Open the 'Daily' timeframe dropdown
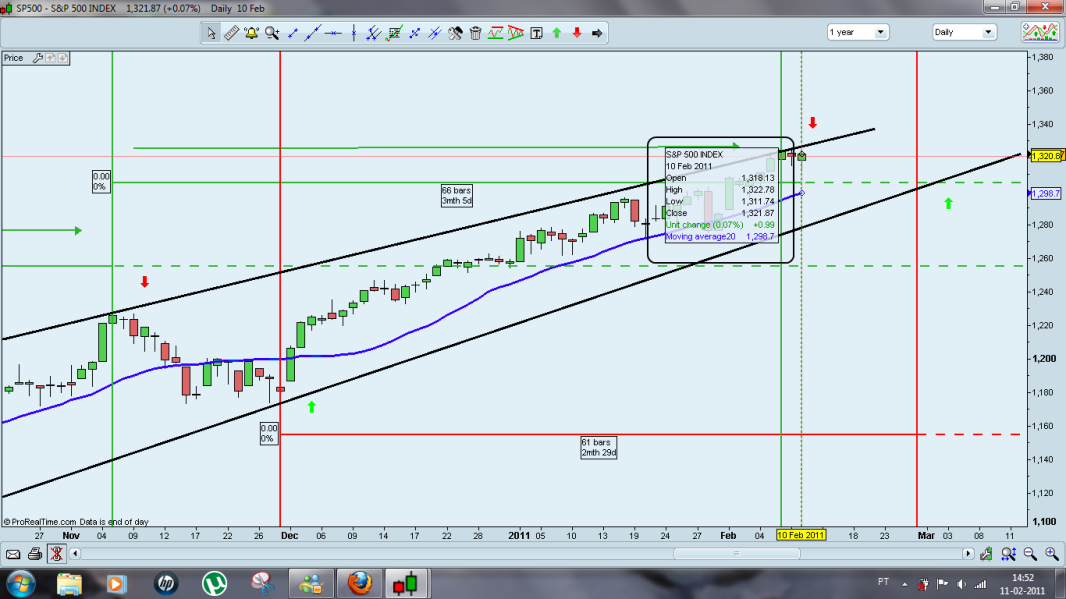This screenshot has height=599, width=1066. point(964,32)
